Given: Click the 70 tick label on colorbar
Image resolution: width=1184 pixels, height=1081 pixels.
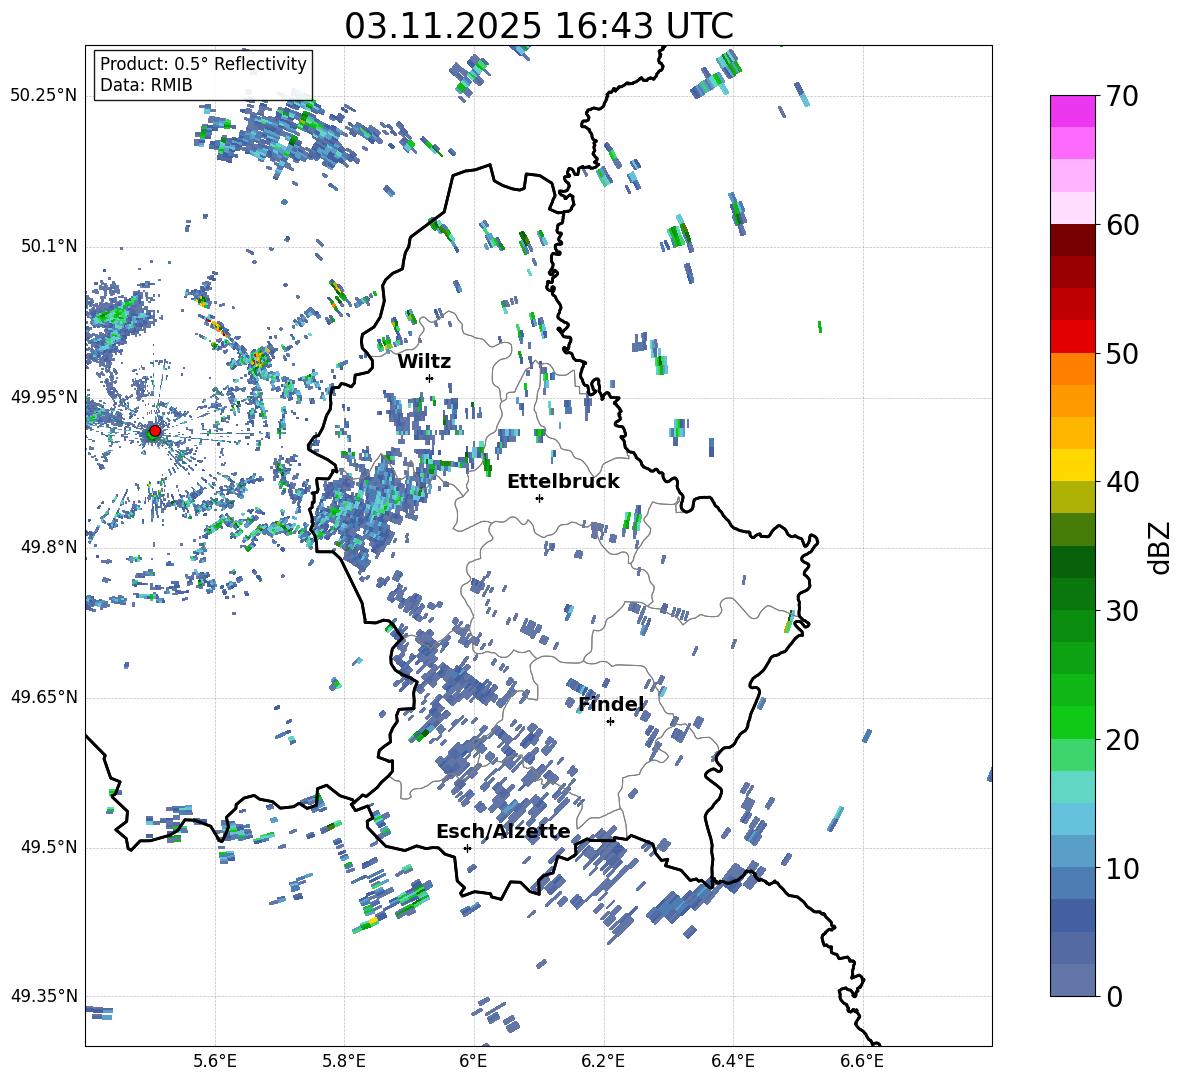Looking at the screenshot, I should [x=1123, y=97].
